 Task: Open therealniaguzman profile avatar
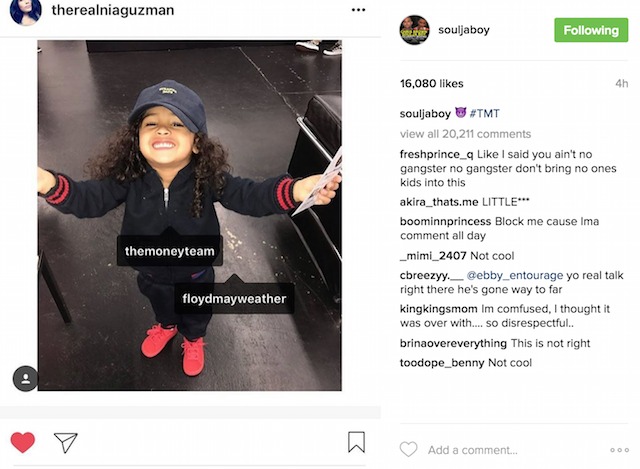click(26, 11)
